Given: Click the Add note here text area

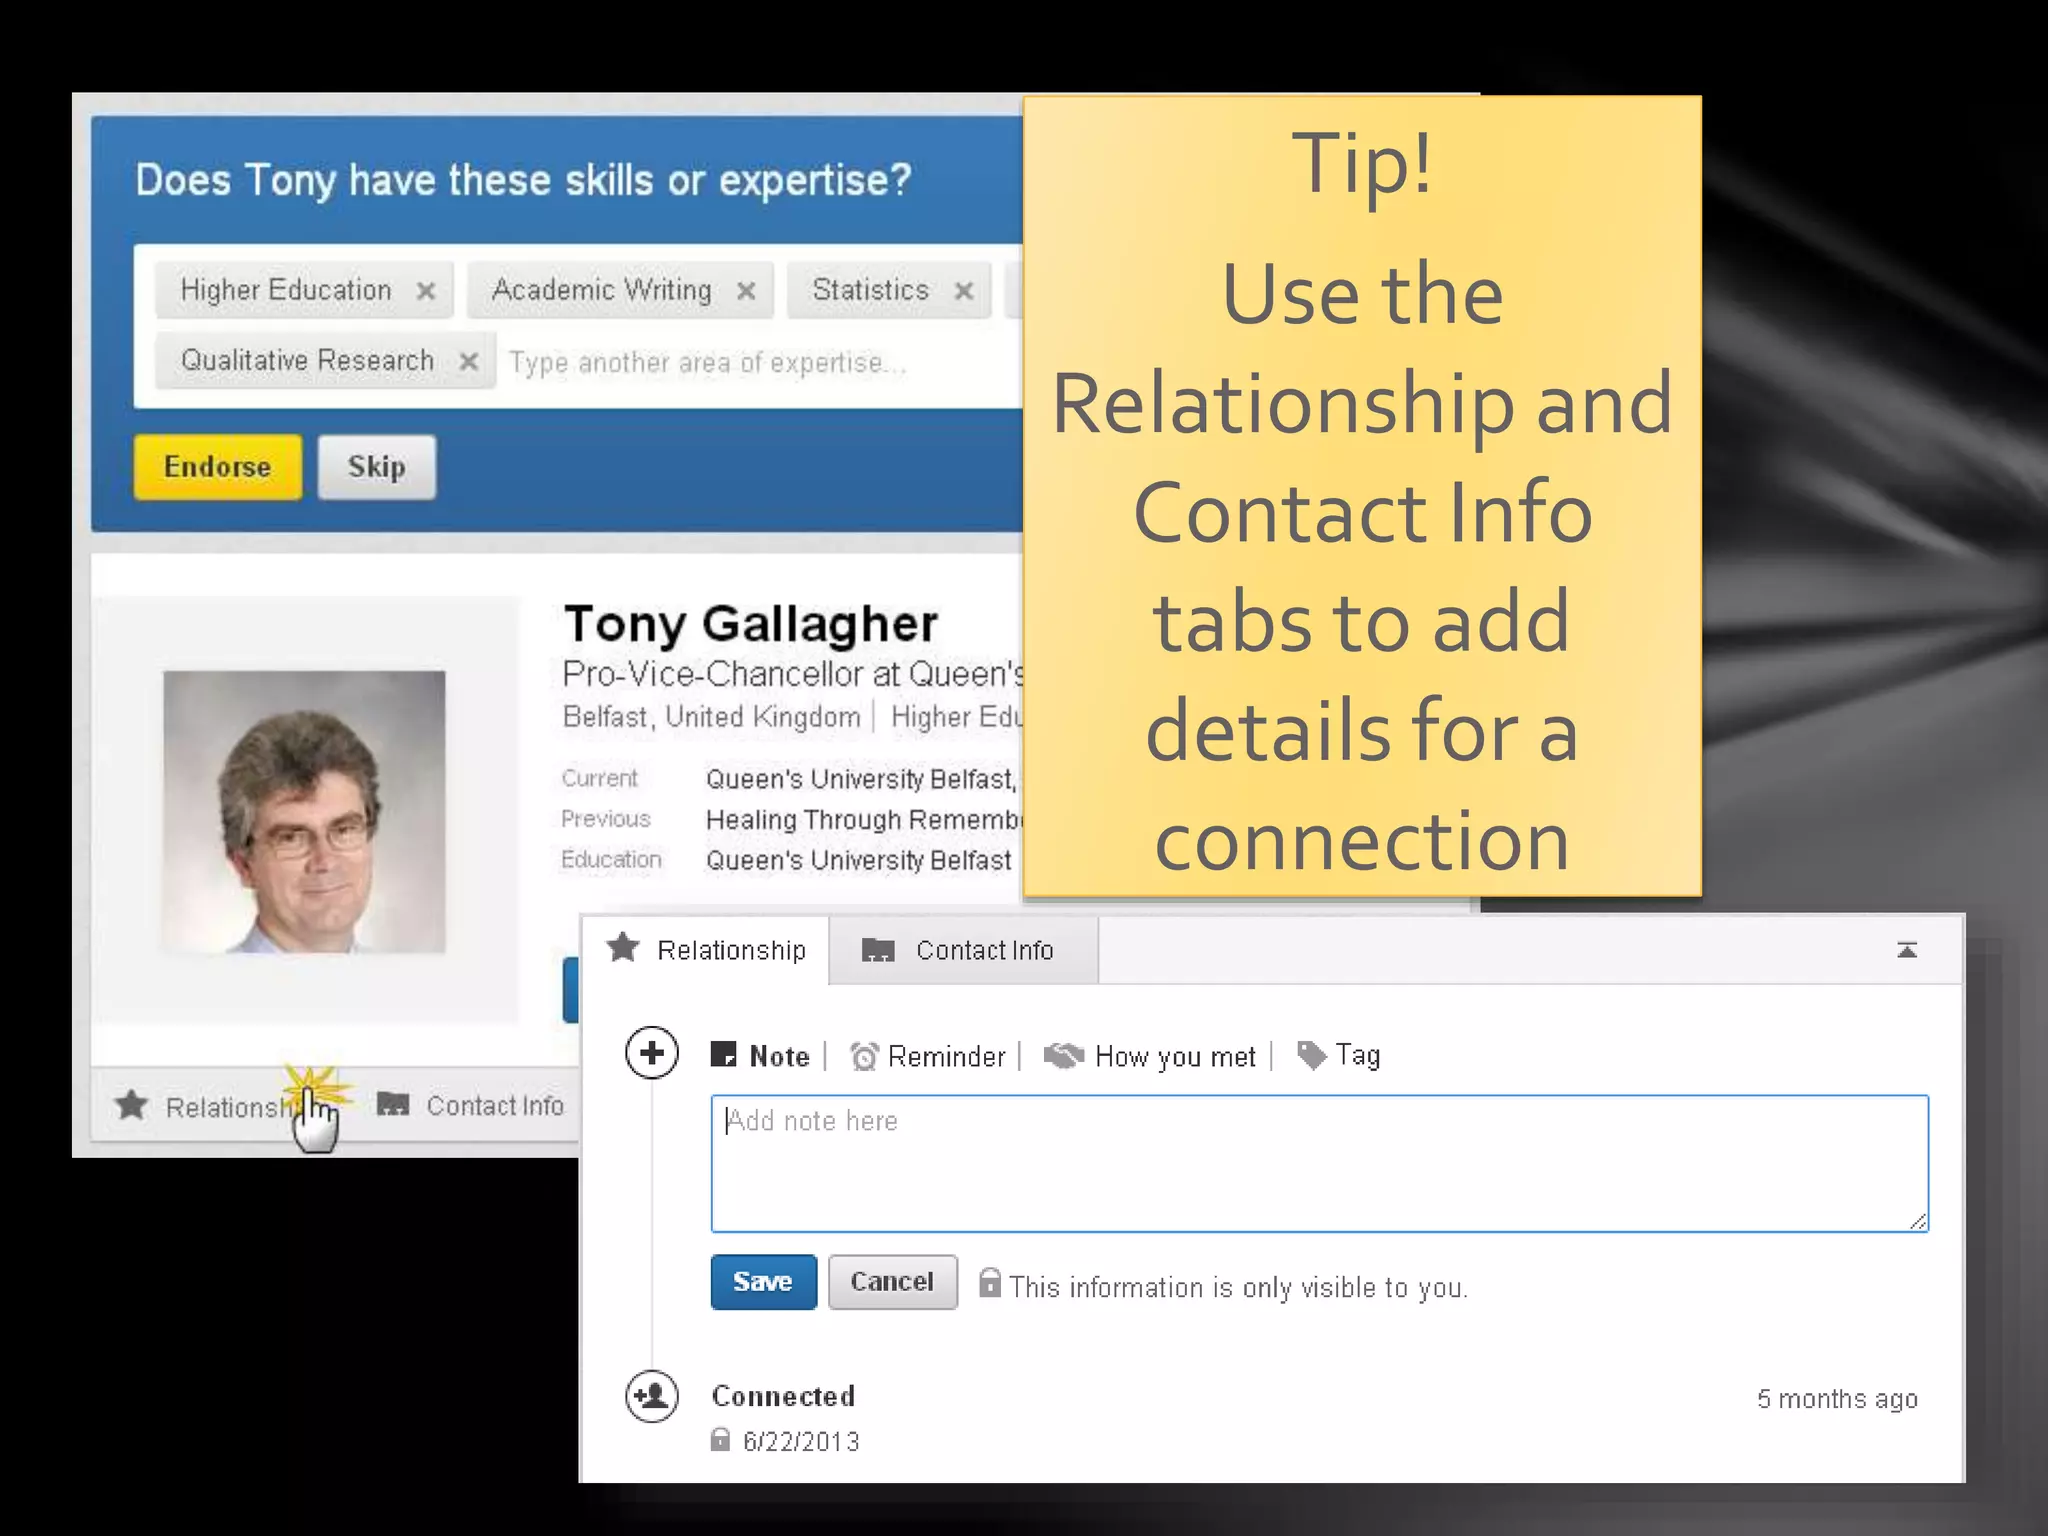Looking at the screenshot, I should (x=1318, y=1163).
